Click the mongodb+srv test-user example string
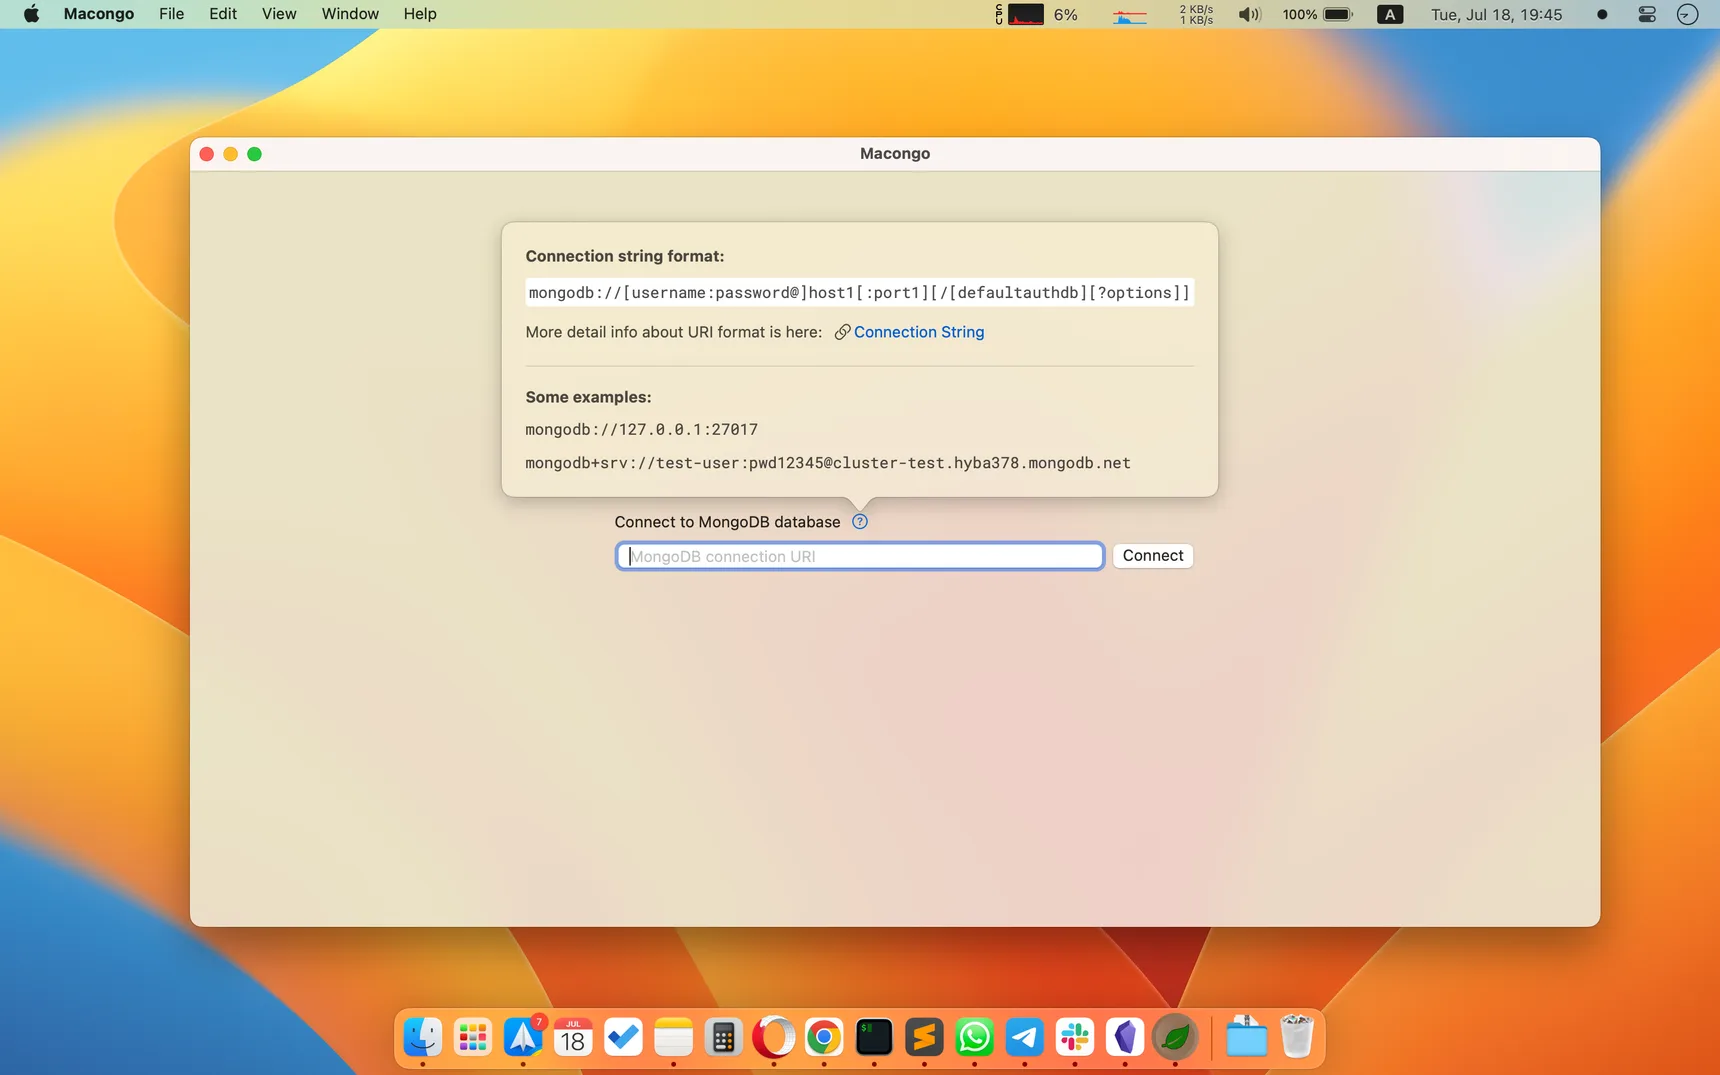The width and height of the screenshot is (1720, 1075). tap(828, 463)
